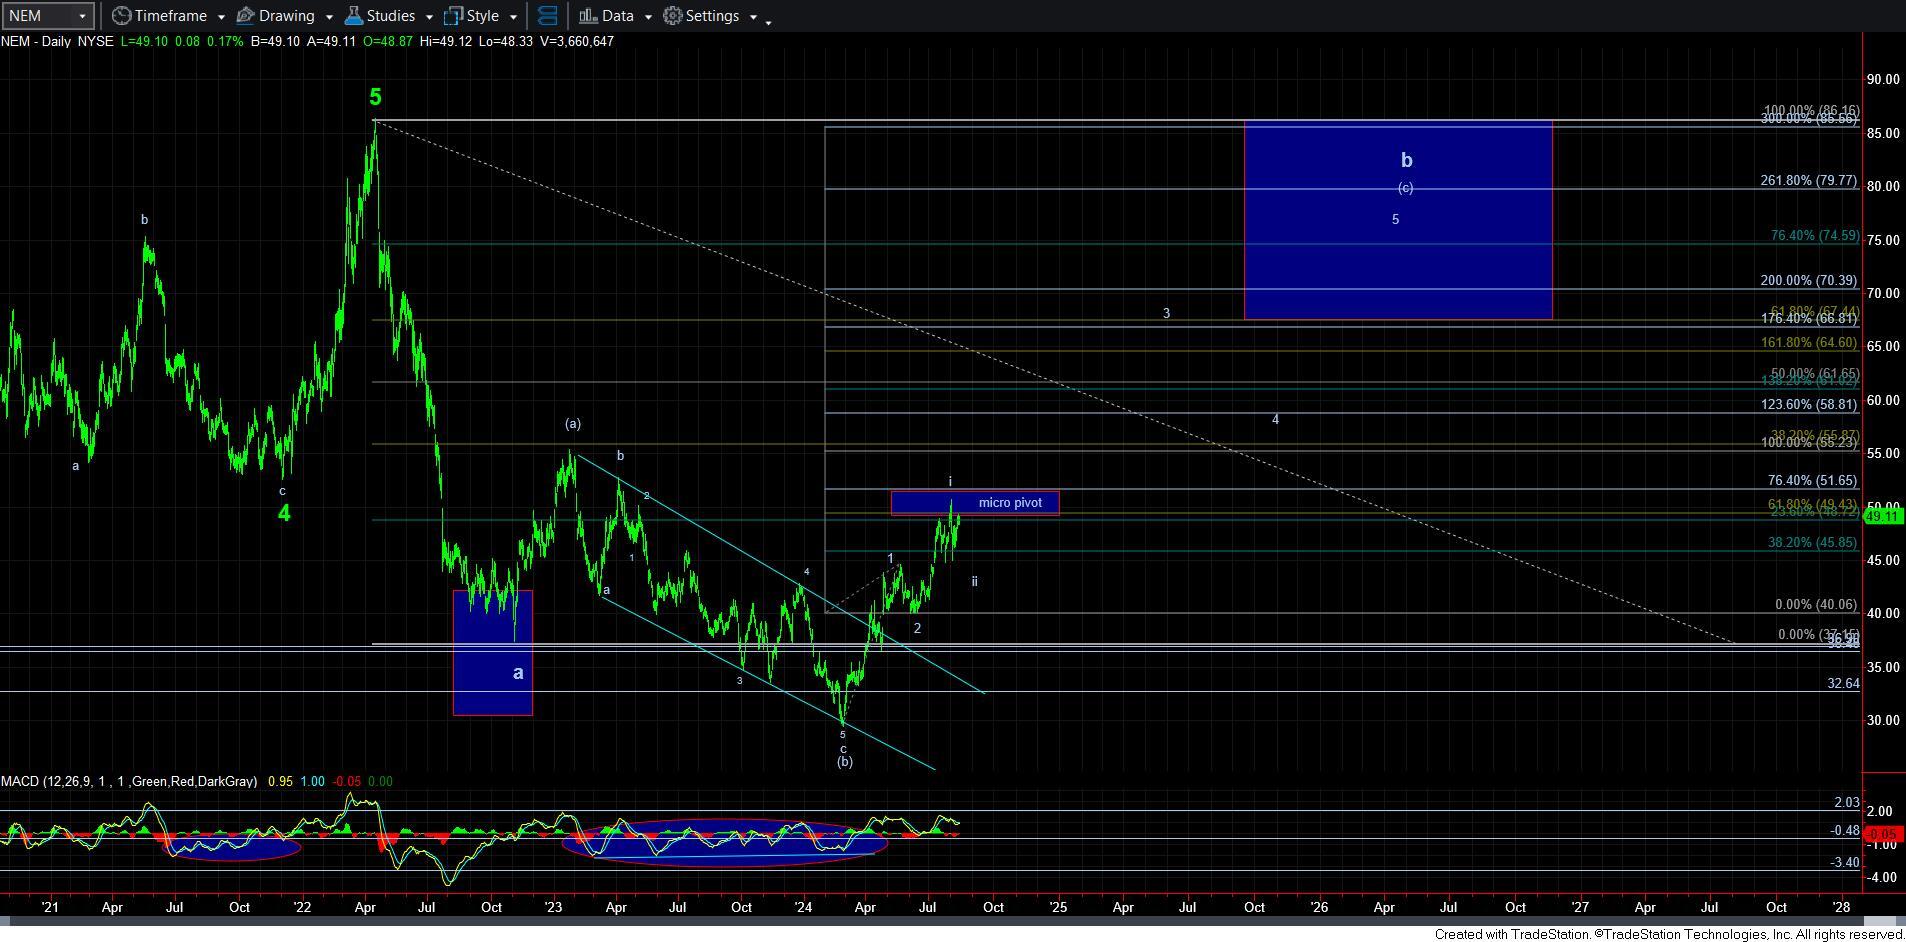The width and height of the screenshot is (1906, 942).
Task: Click the Settings gear icon
Action: tap(673, 16)
